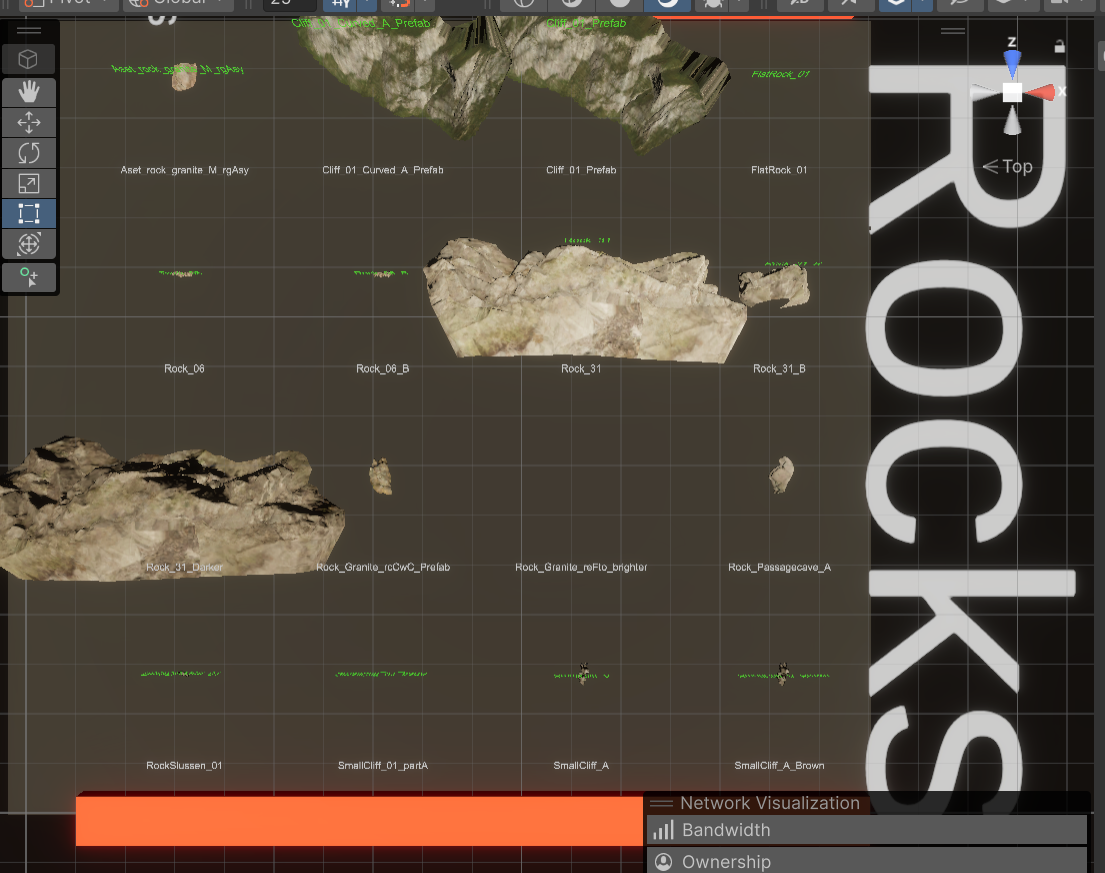Select the Hand view tool
1105x873 pixels.
click(29, 92)
